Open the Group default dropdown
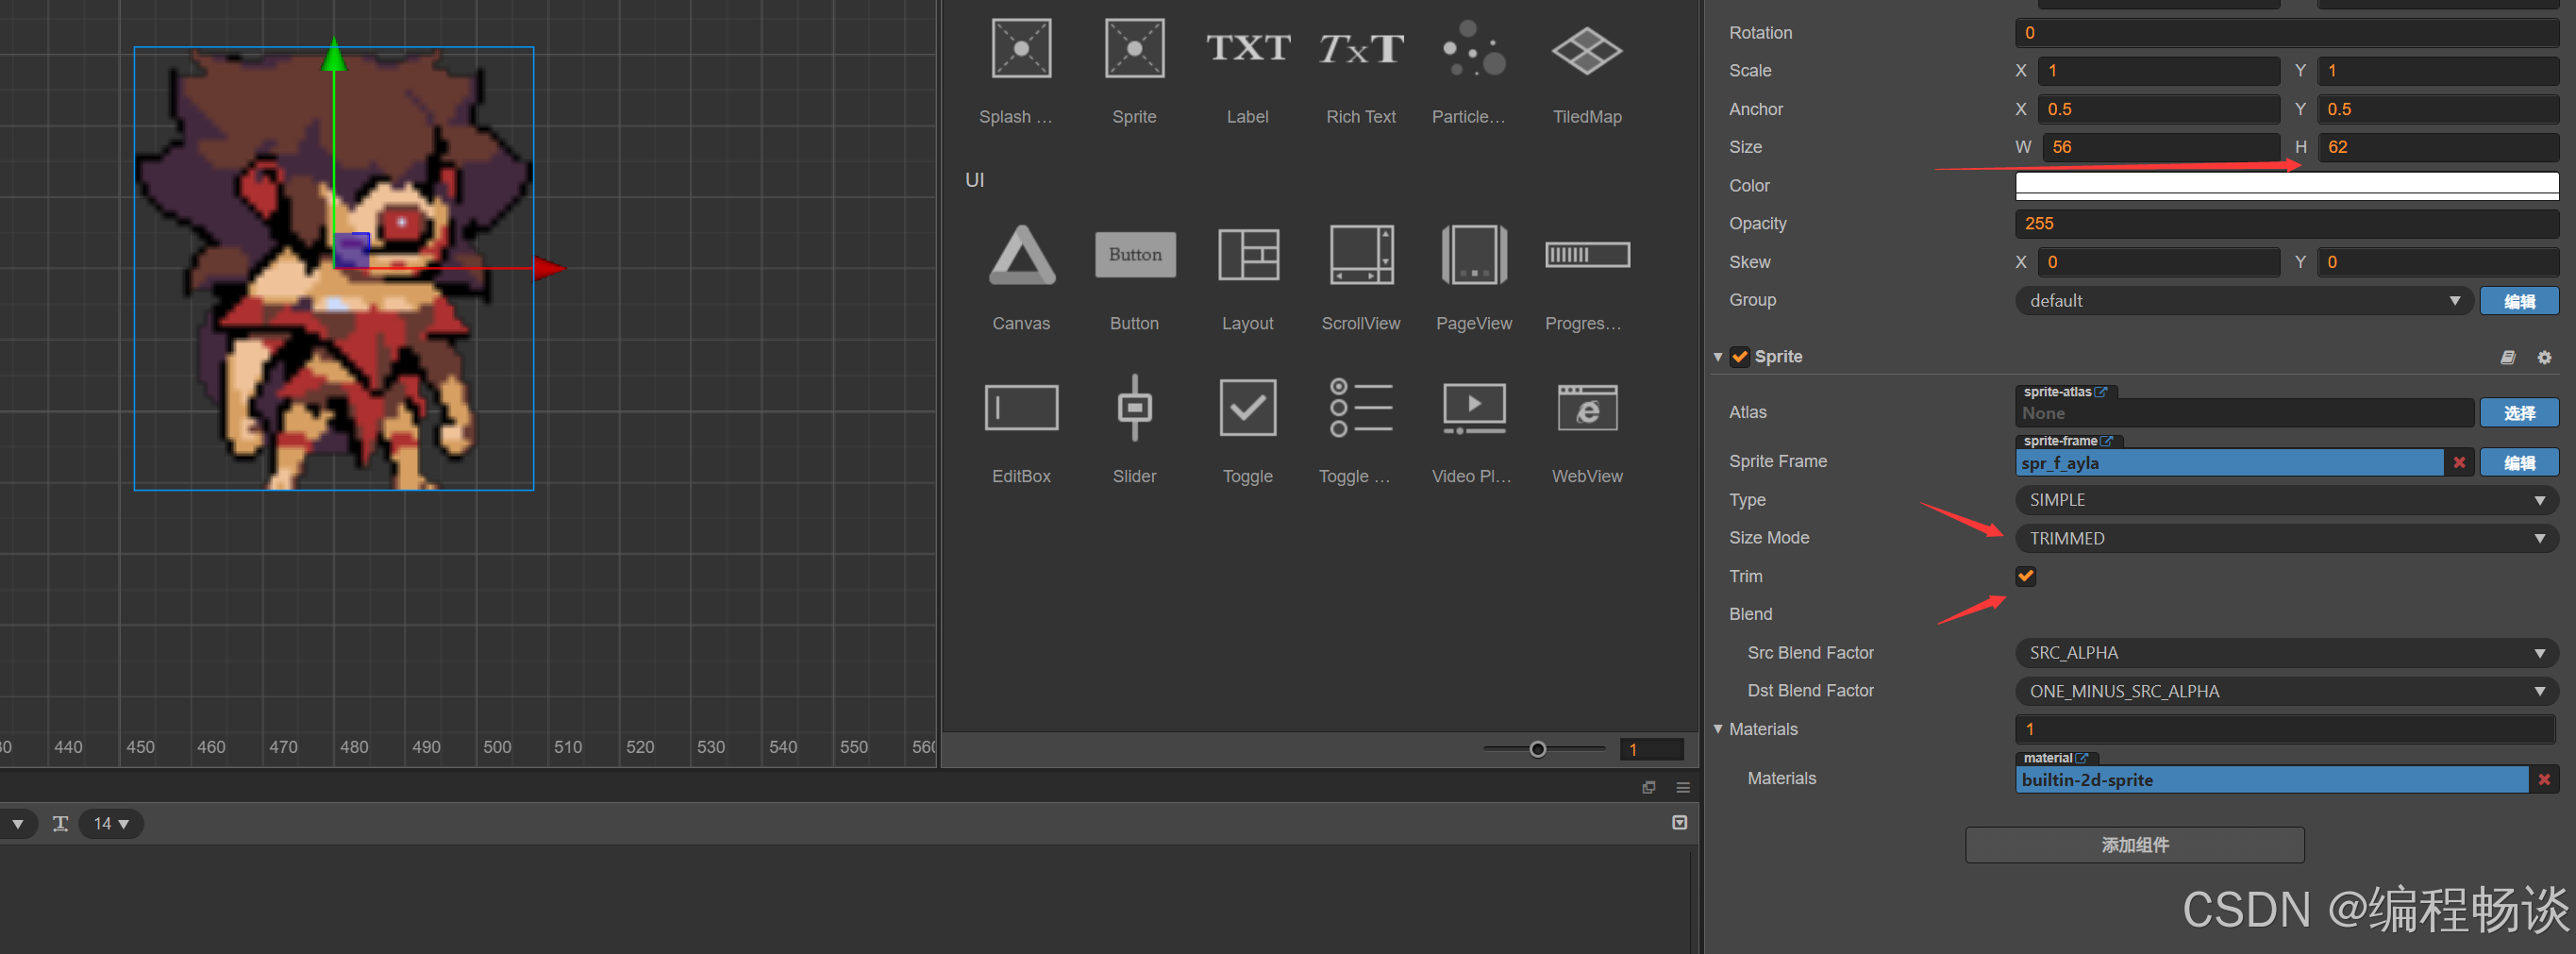Screen dimensions: 2576x954 (x=2243, y=300)
